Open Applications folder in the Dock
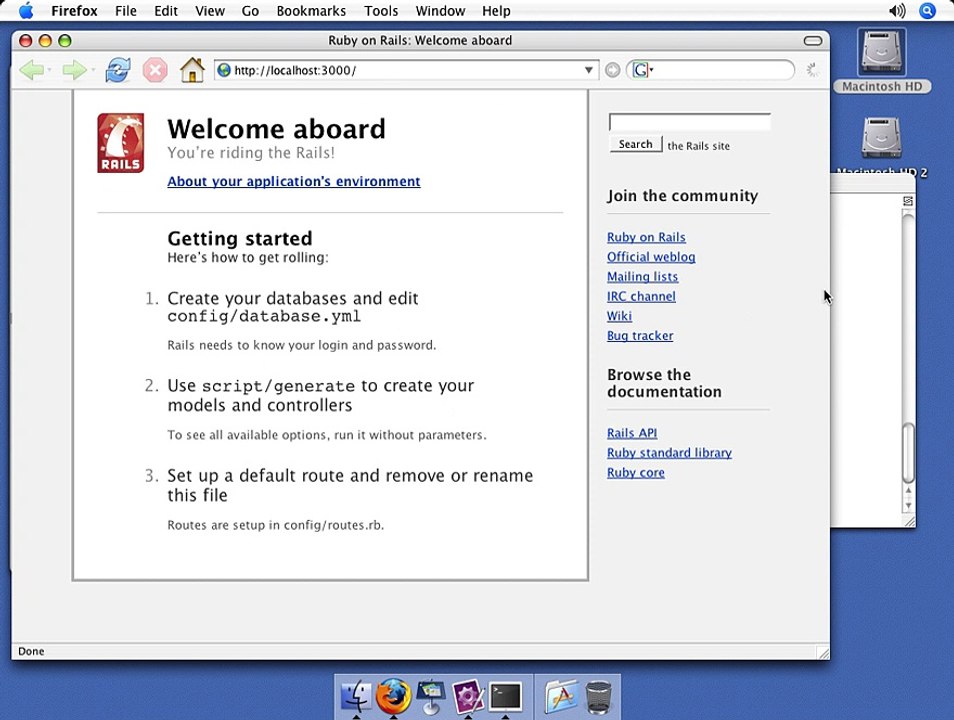 [x=561, y=696]
